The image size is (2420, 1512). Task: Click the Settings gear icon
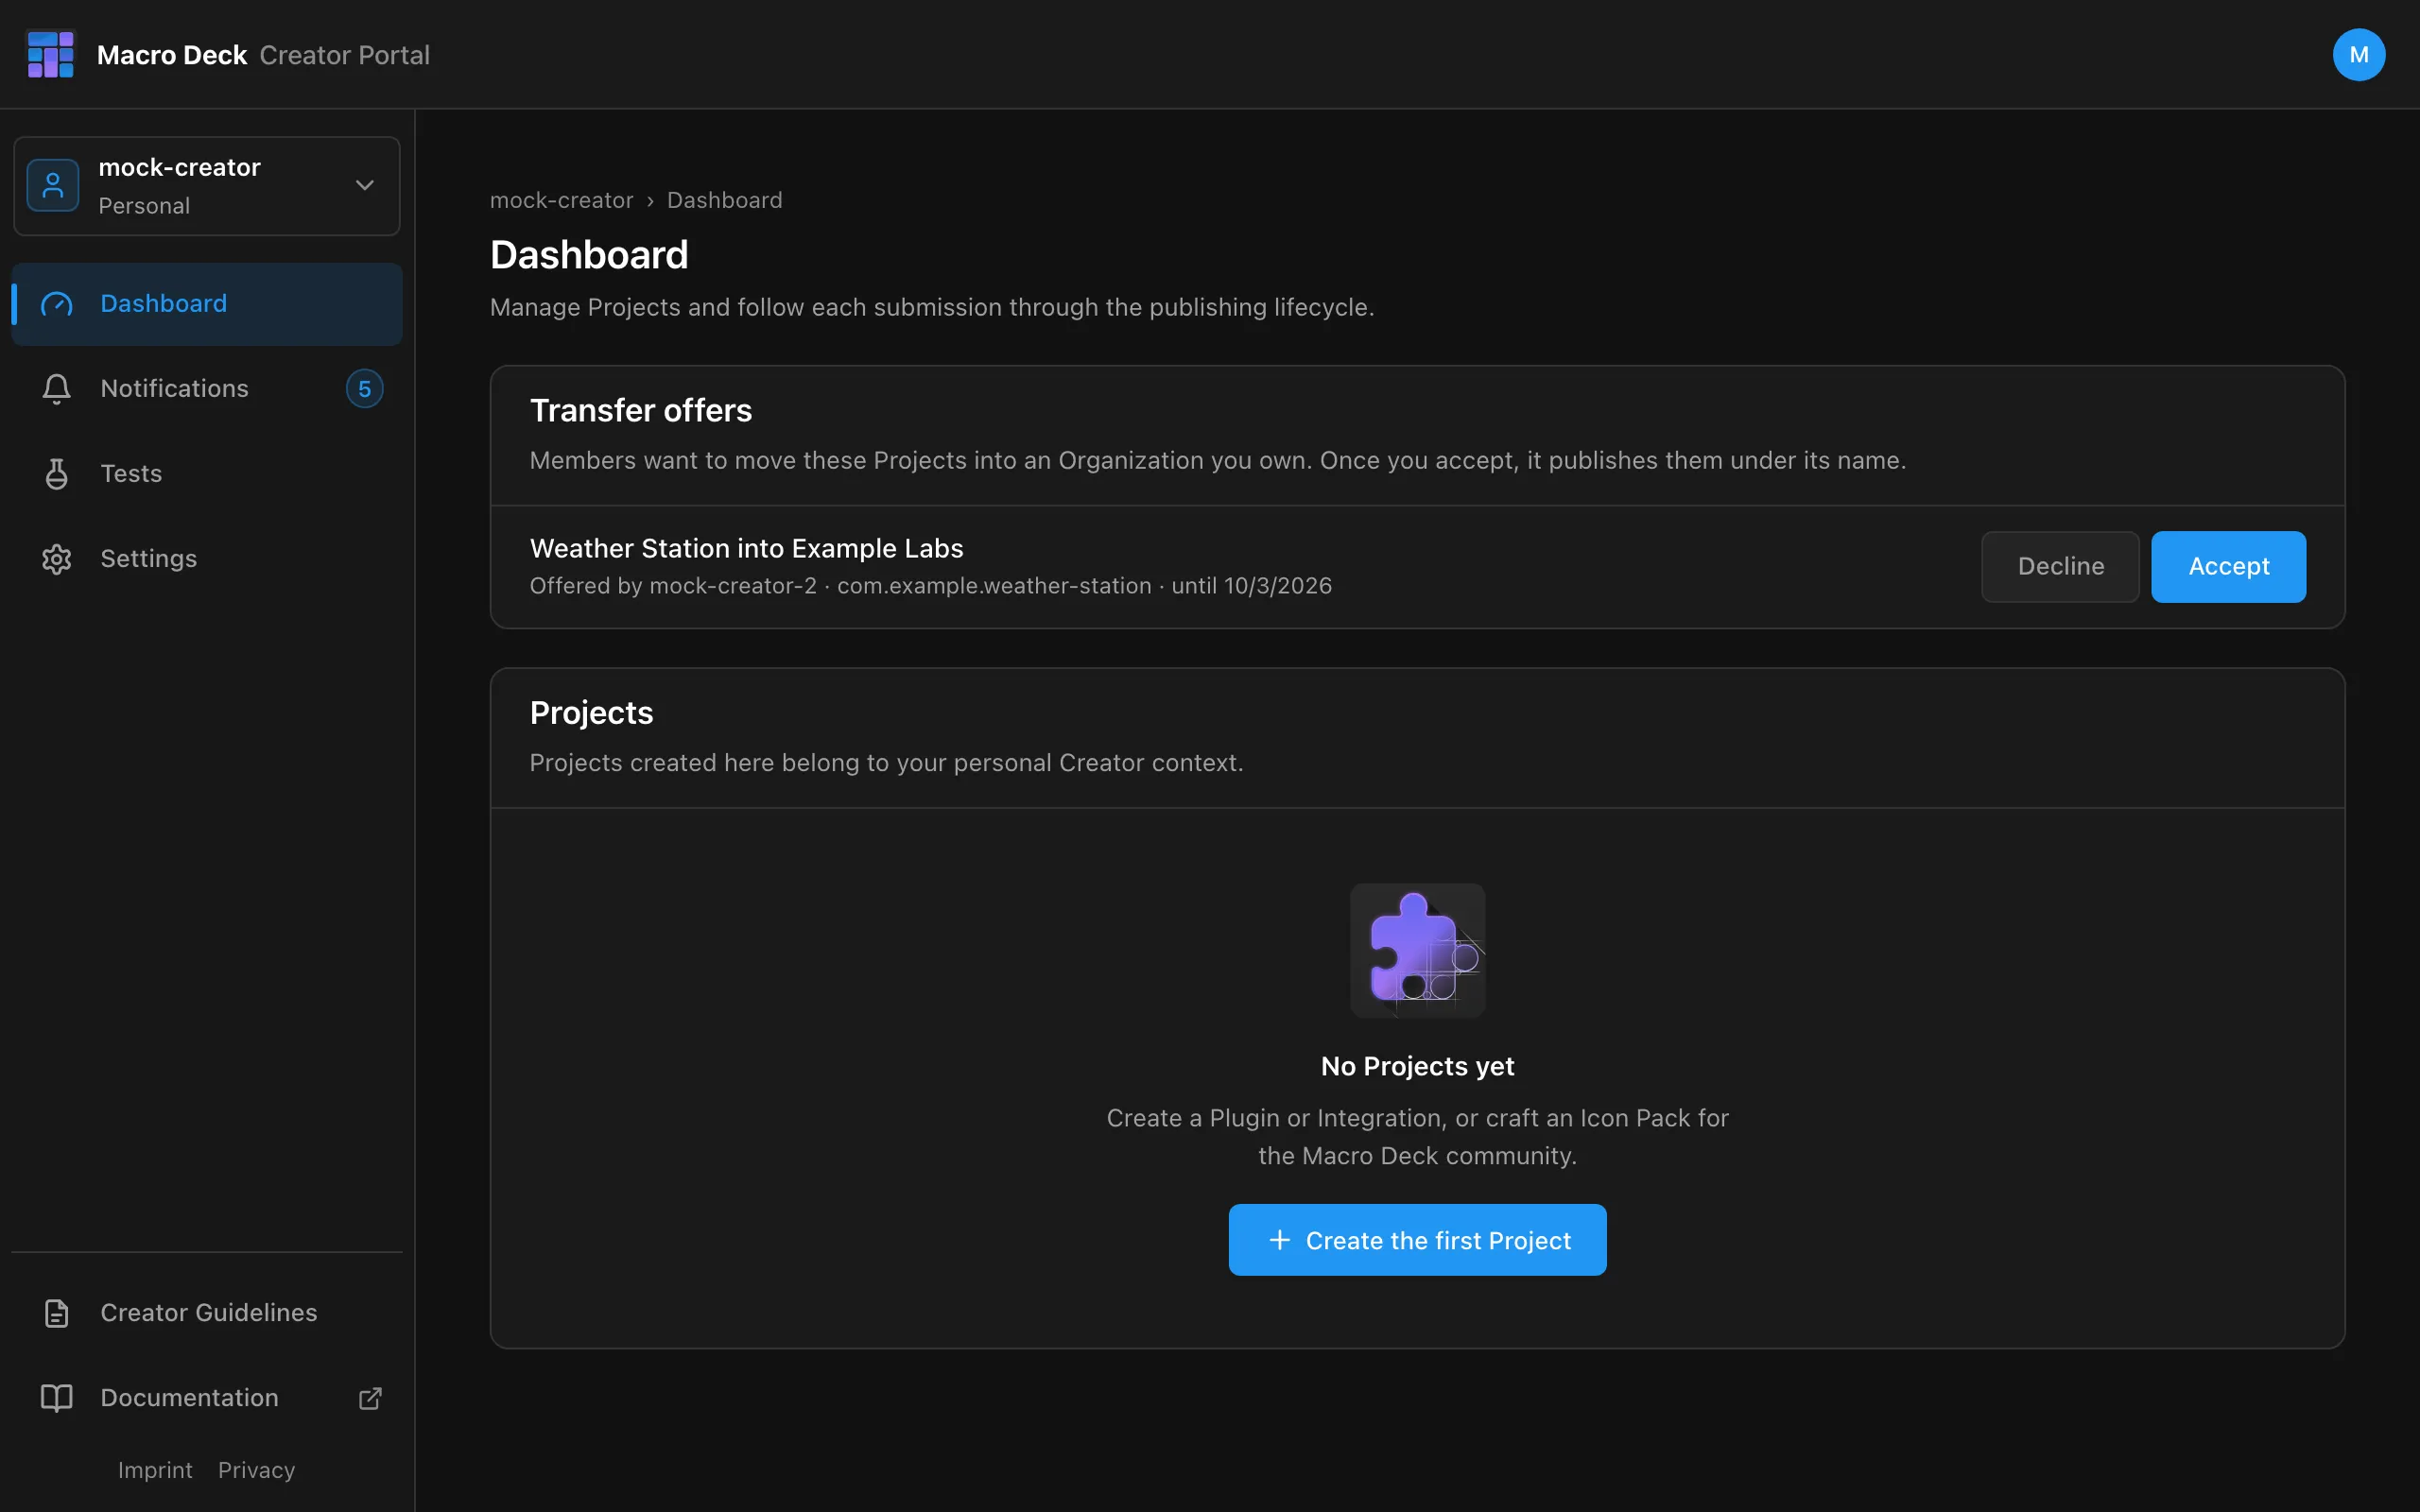57,559
